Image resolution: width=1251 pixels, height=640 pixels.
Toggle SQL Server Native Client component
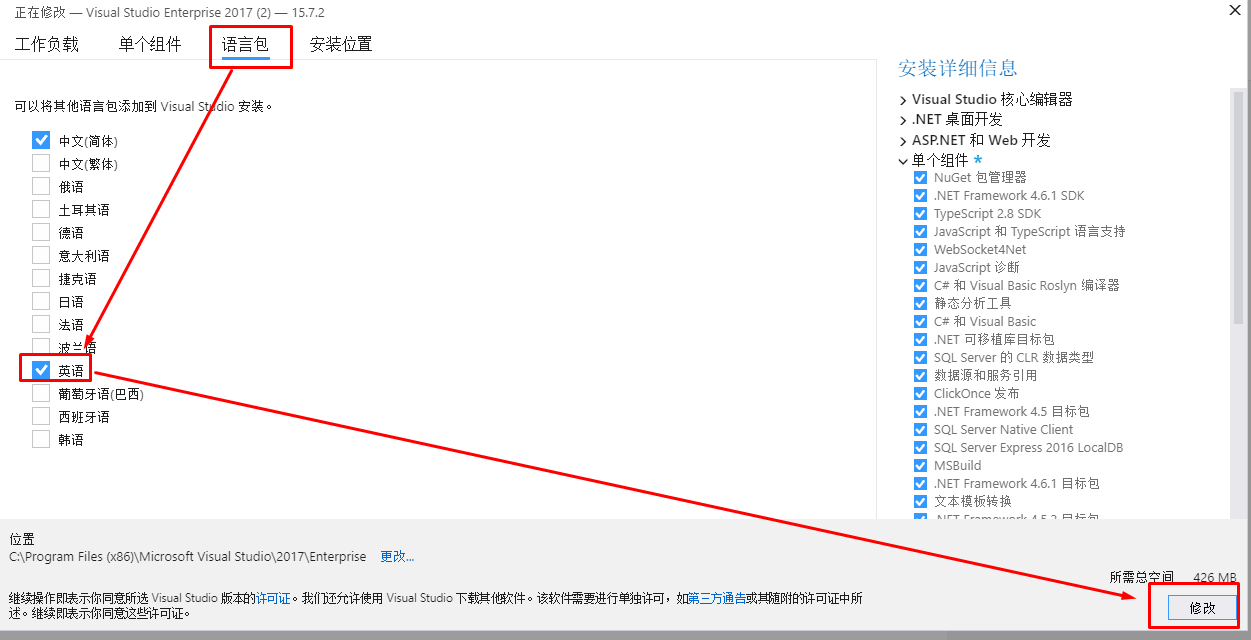click(920, 429)
